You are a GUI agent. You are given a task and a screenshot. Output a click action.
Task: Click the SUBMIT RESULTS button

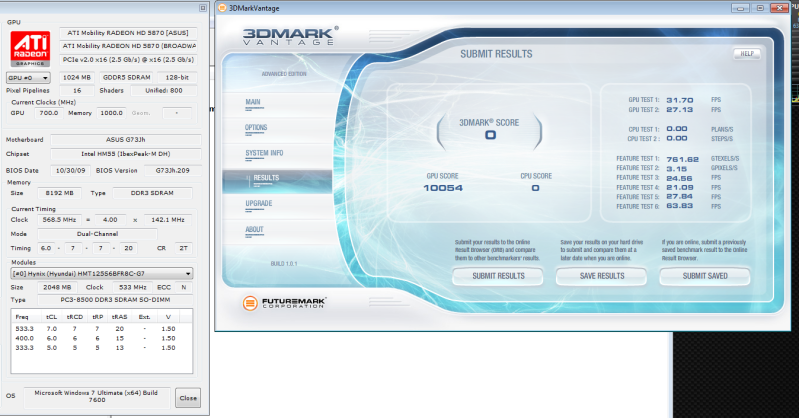tap(498, 276)
